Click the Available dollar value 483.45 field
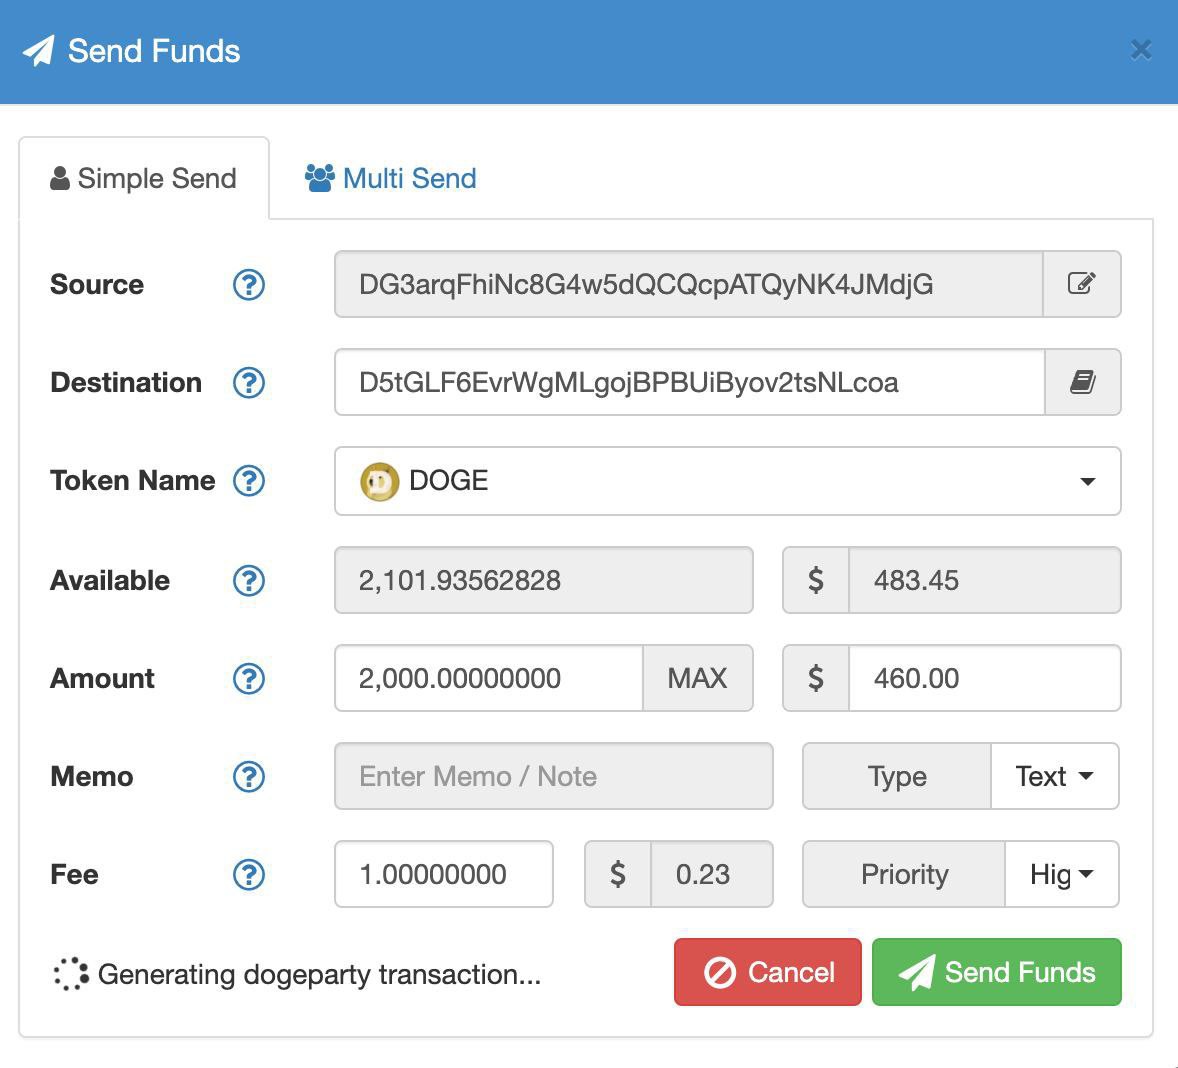 point(984,581)
